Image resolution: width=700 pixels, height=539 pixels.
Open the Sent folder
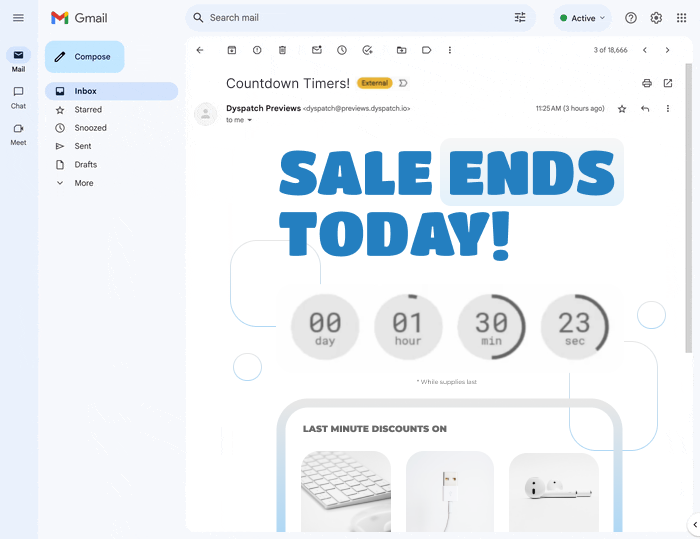coord(111,146)
